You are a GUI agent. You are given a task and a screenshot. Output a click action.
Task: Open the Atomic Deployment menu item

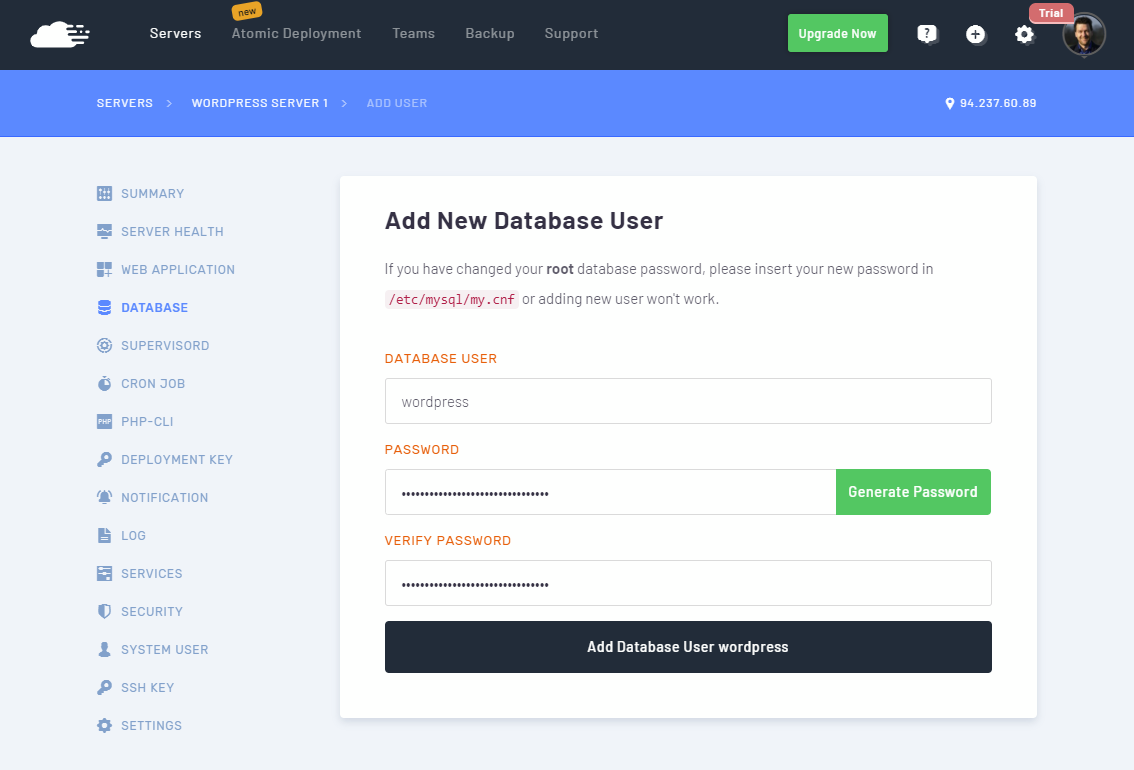[x=296, y=34]
